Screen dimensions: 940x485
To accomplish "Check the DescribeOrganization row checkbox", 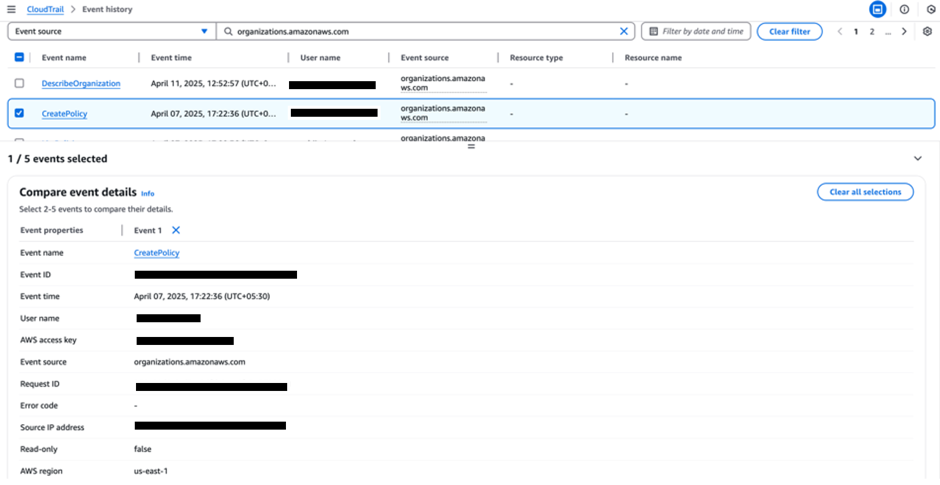I will (19, 83).
